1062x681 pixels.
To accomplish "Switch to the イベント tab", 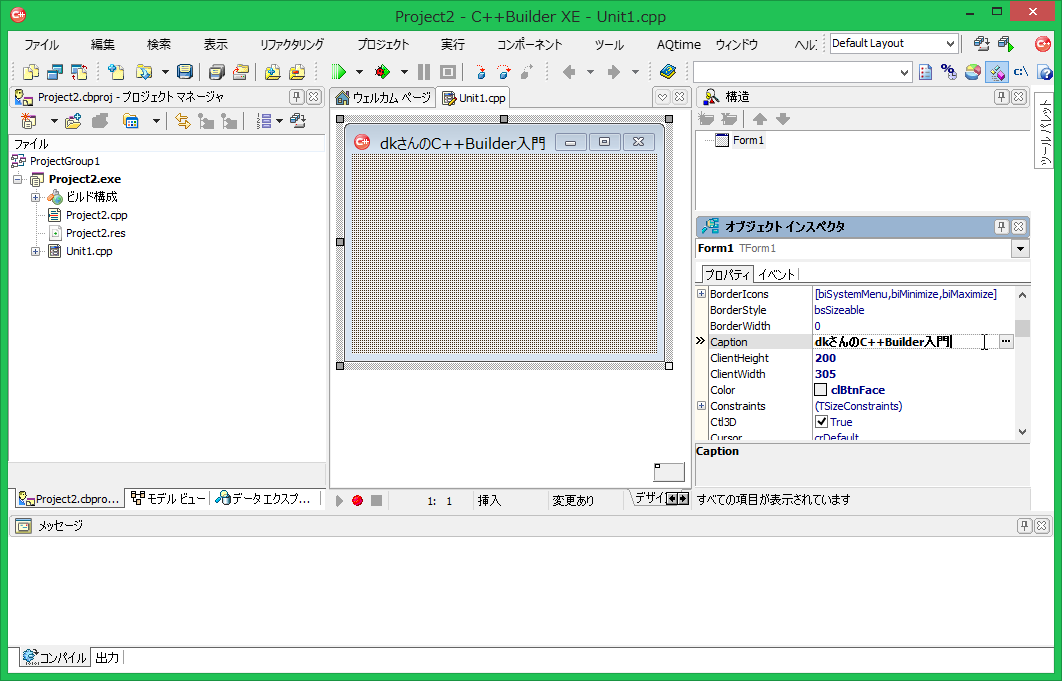I will [x=777, y=275].
